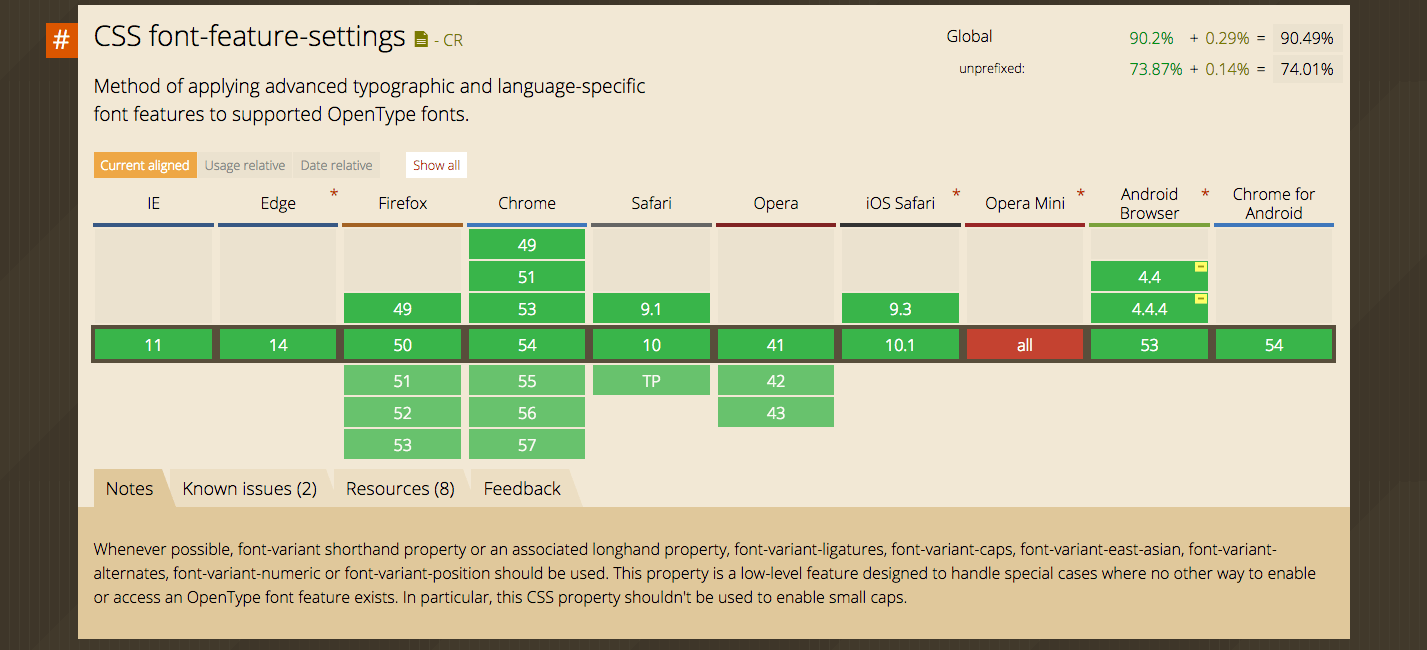Image resolution: width=1427 pixels, height=650 pixels.
Task: Select the Notes tab
Action: pos(130,488)
